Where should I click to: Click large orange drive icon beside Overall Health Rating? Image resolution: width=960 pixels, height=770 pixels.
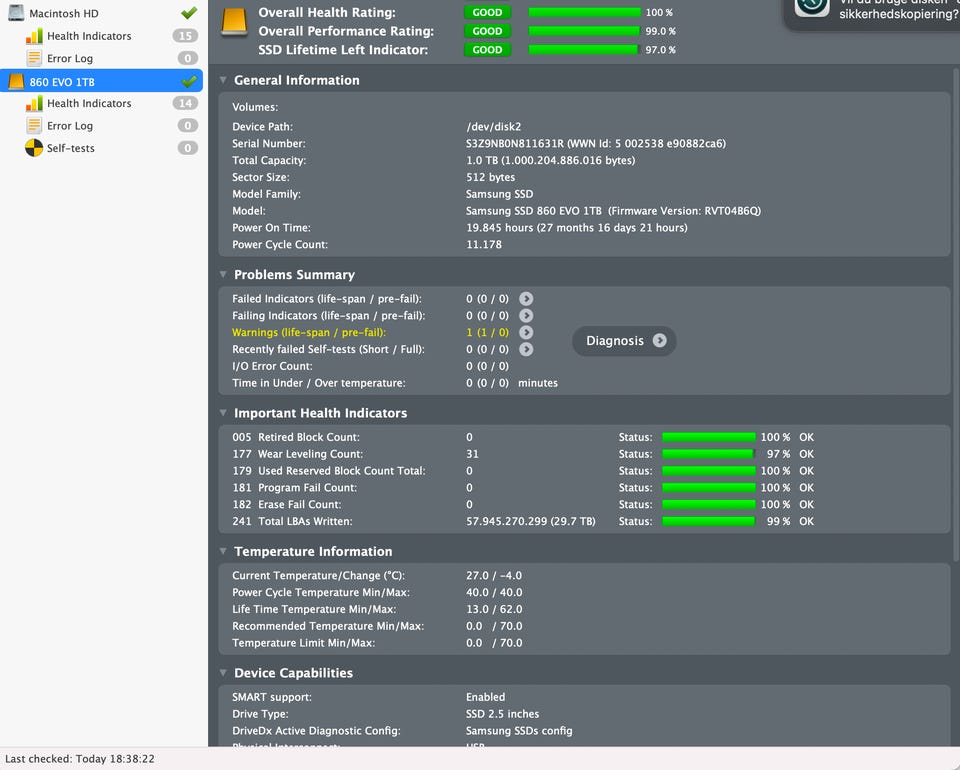click(234, 21)
